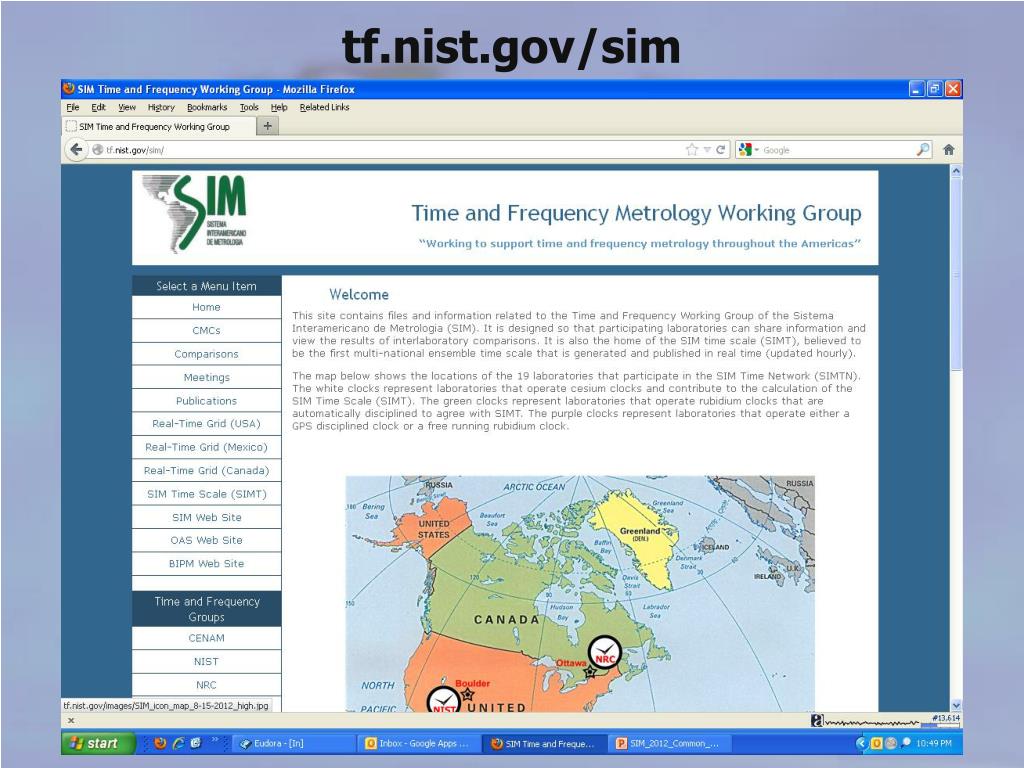Switch to Inbox - Google Apps taskbar button
Screen dimensions: 1024x768
tap(420, 743)
